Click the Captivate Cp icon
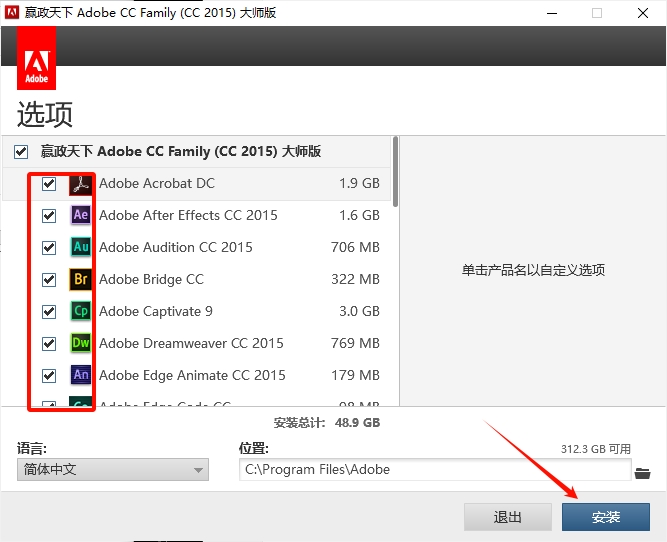This screenshot has height=542, width=667. (80, 311)
